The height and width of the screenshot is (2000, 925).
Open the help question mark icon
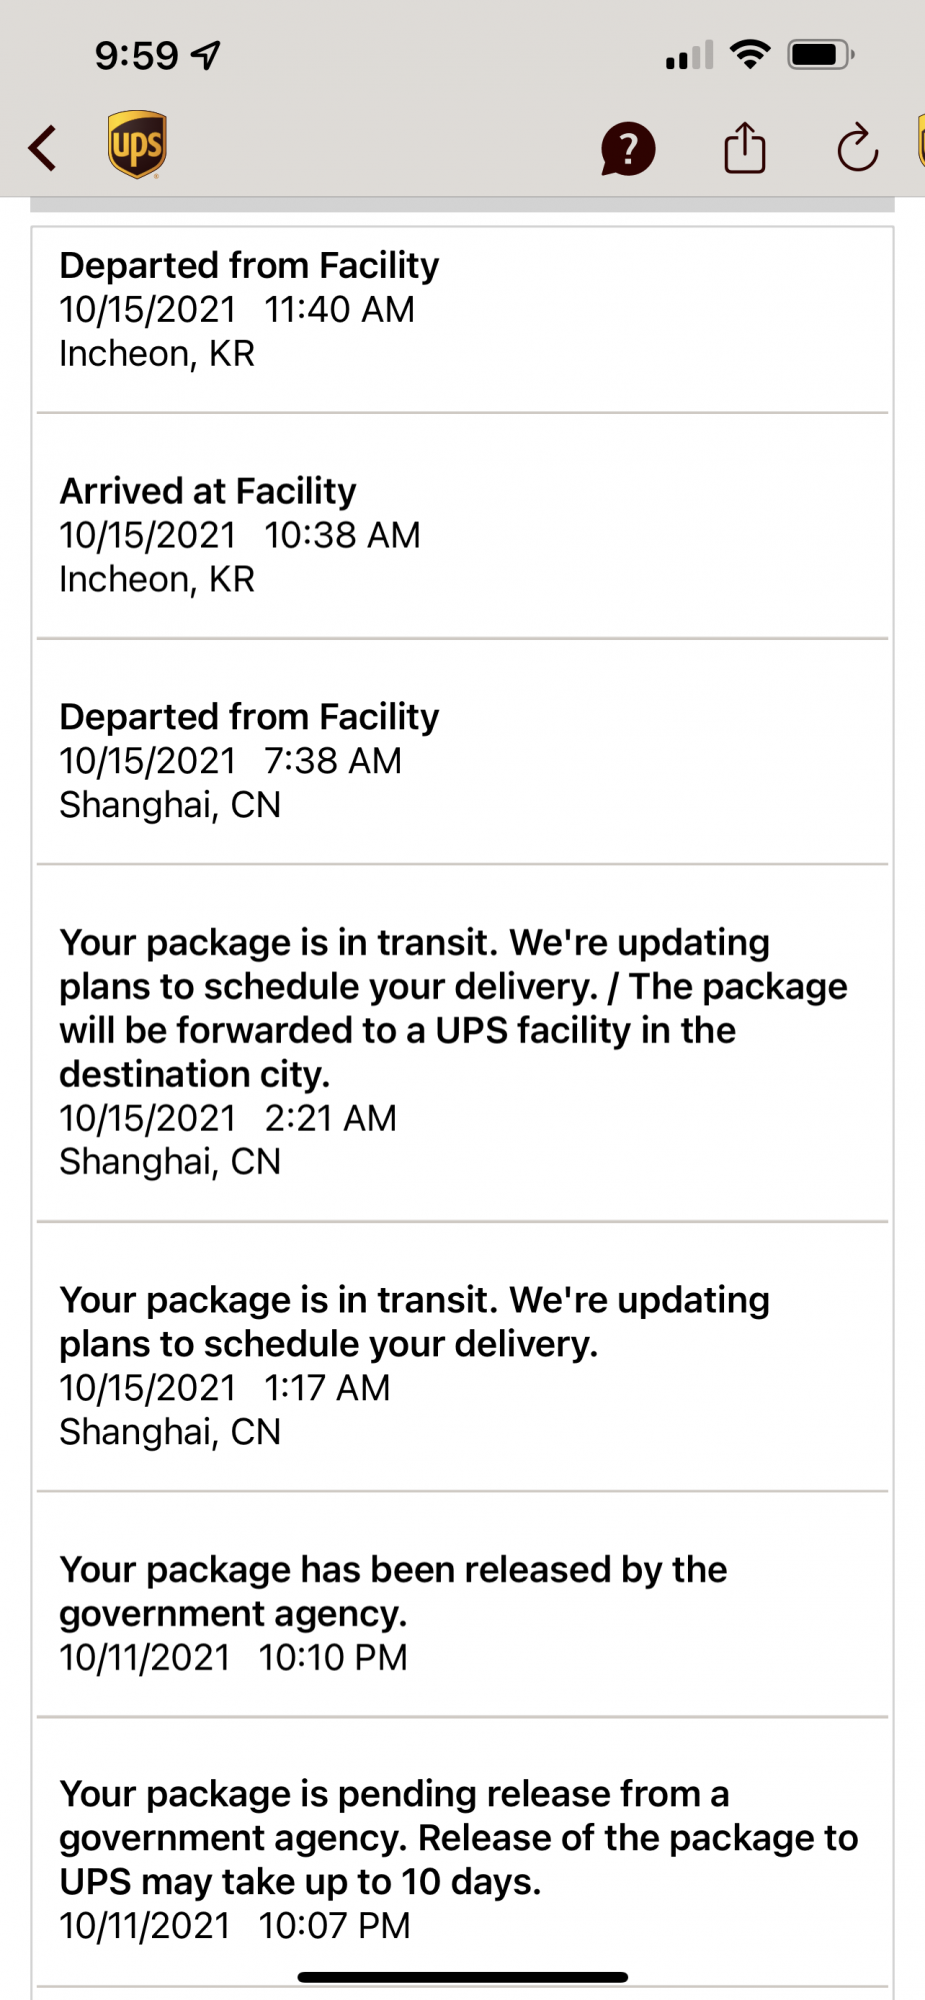[628, 149]
